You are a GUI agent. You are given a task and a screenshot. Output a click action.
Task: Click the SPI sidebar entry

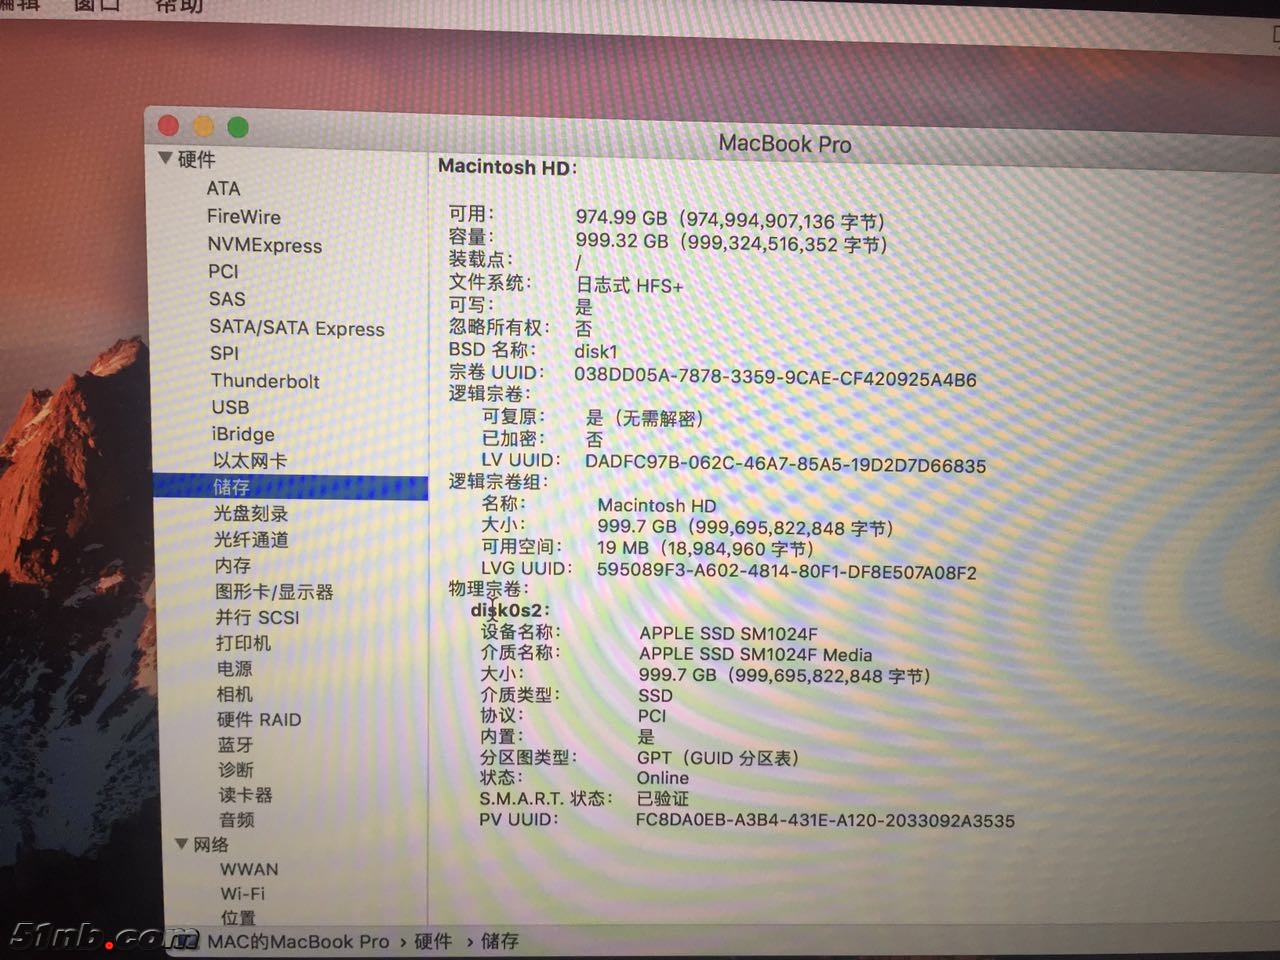[225, 353]
